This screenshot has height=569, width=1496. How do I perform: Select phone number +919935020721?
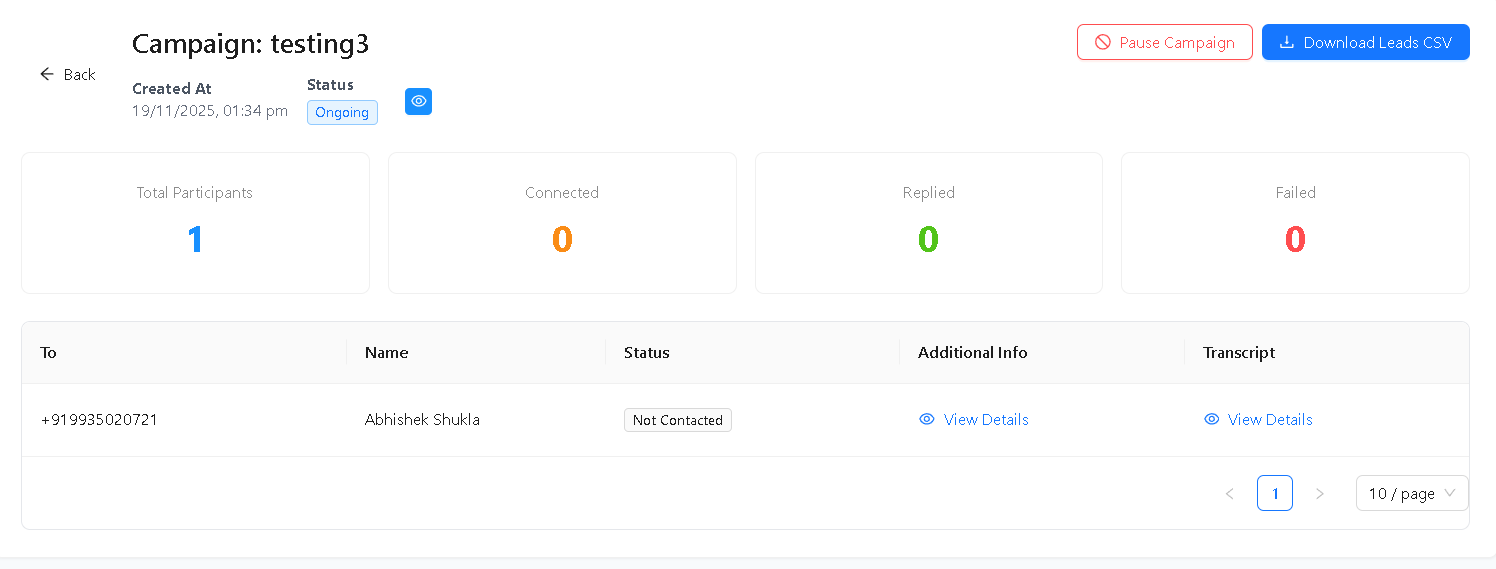point(99,419)
